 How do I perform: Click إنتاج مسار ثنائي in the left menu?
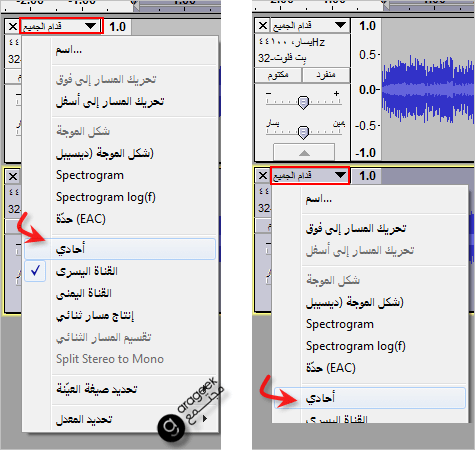coord(95,315)
